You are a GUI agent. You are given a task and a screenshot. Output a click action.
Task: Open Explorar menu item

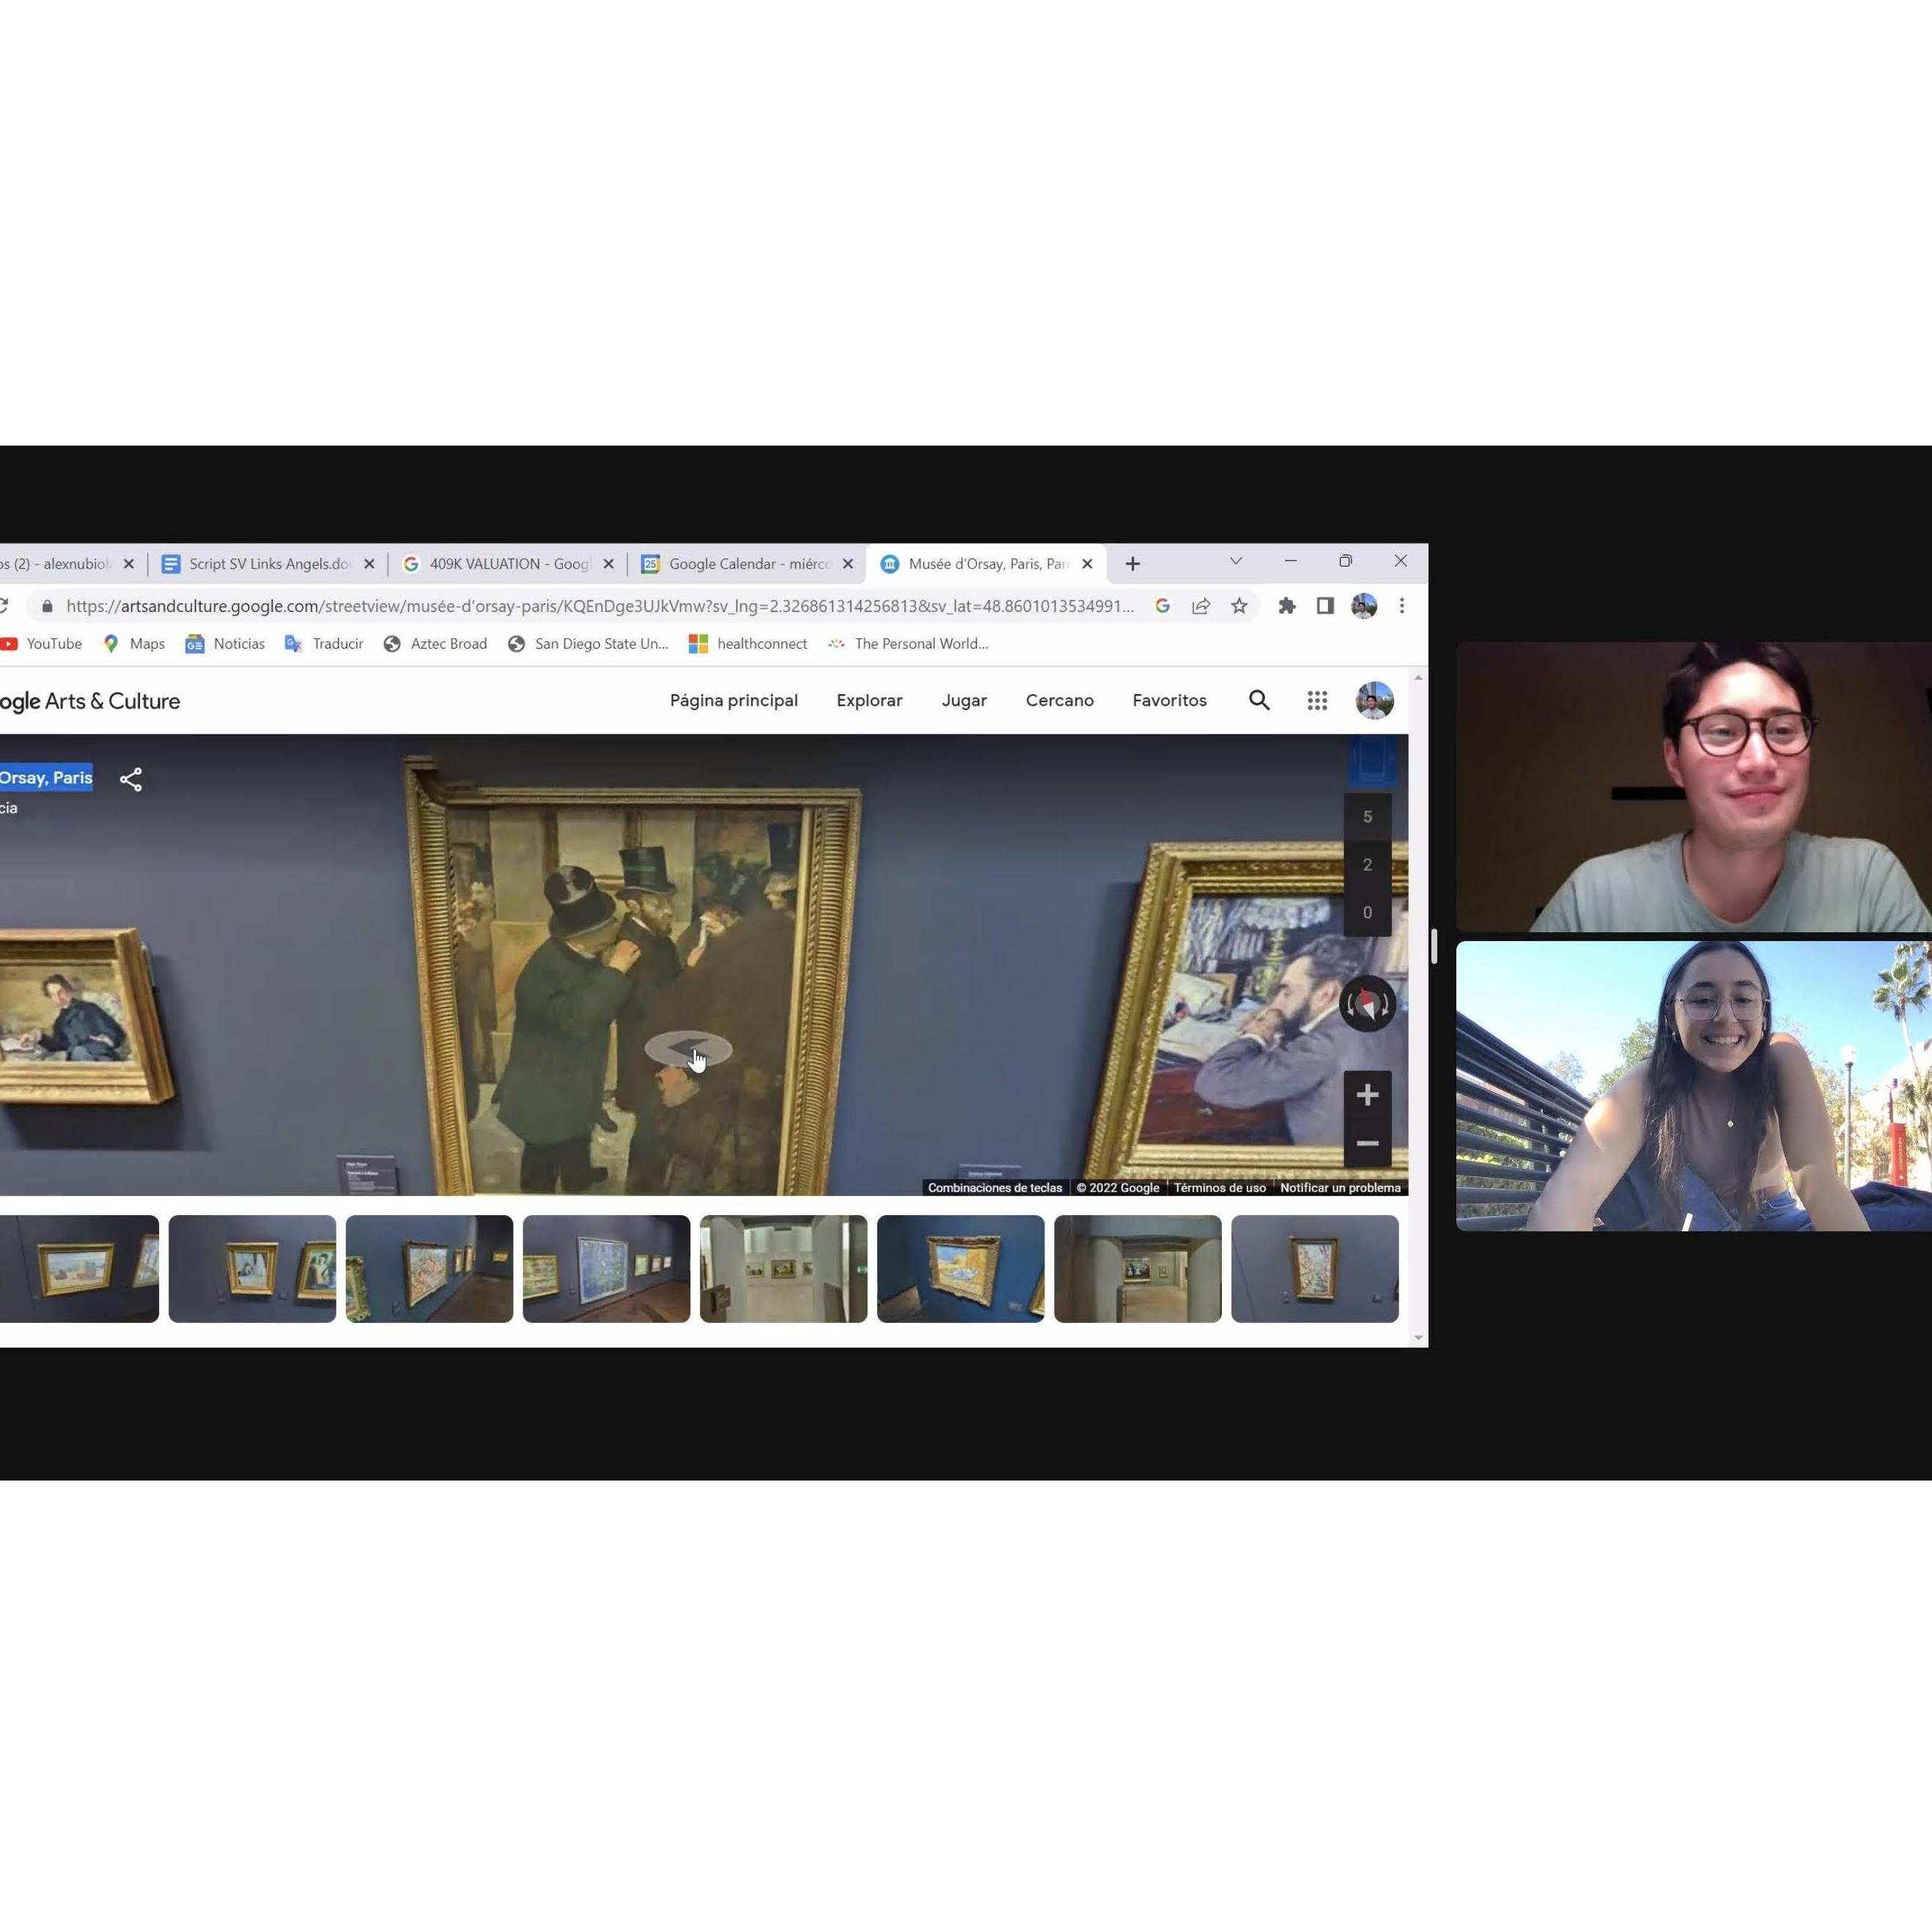[x=869, y=701]
